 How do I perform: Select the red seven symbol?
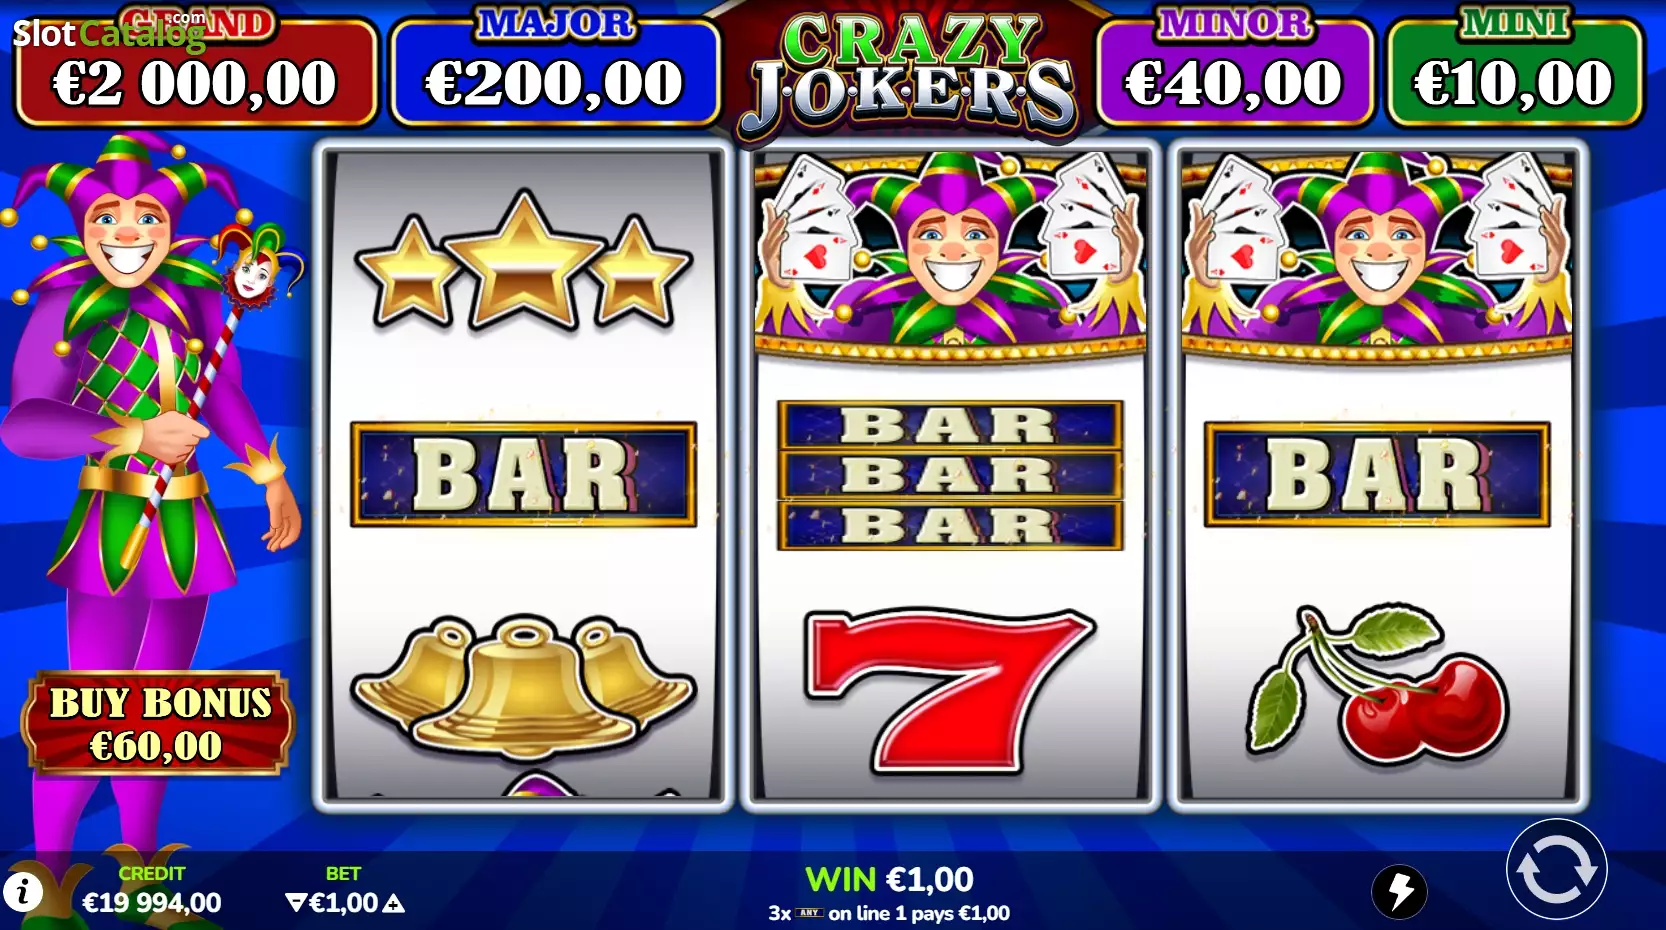pyautogui.click(x=950, y=690)
